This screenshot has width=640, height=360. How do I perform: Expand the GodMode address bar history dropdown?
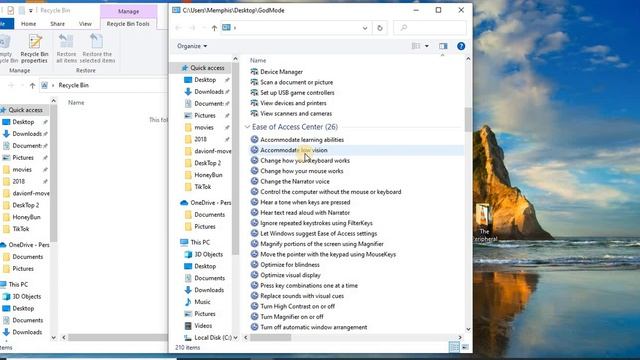pos(365,28)
